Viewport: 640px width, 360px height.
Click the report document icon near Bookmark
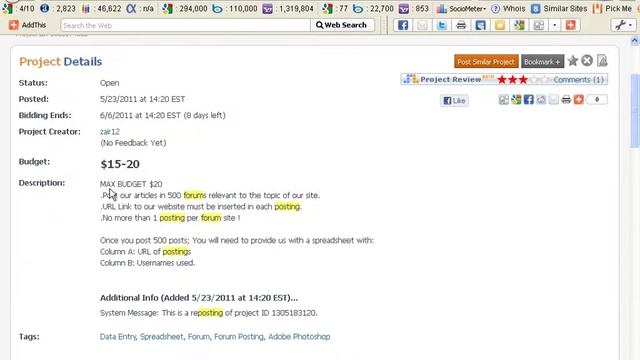(x=602, y=61)
